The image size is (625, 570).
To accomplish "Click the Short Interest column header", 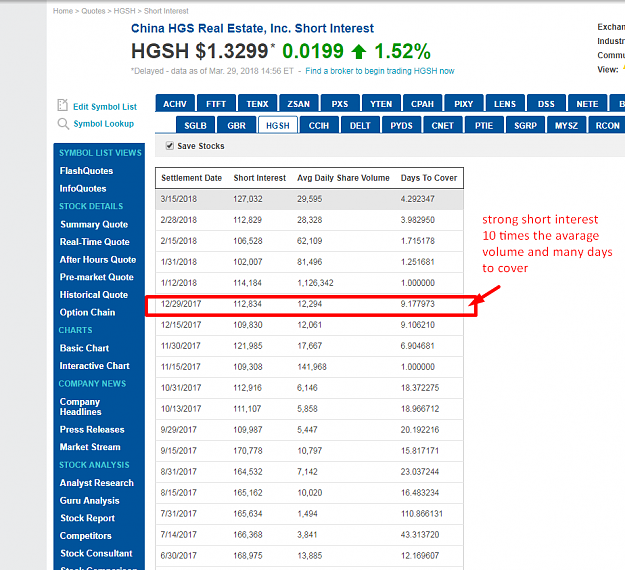I will point(259,178).
